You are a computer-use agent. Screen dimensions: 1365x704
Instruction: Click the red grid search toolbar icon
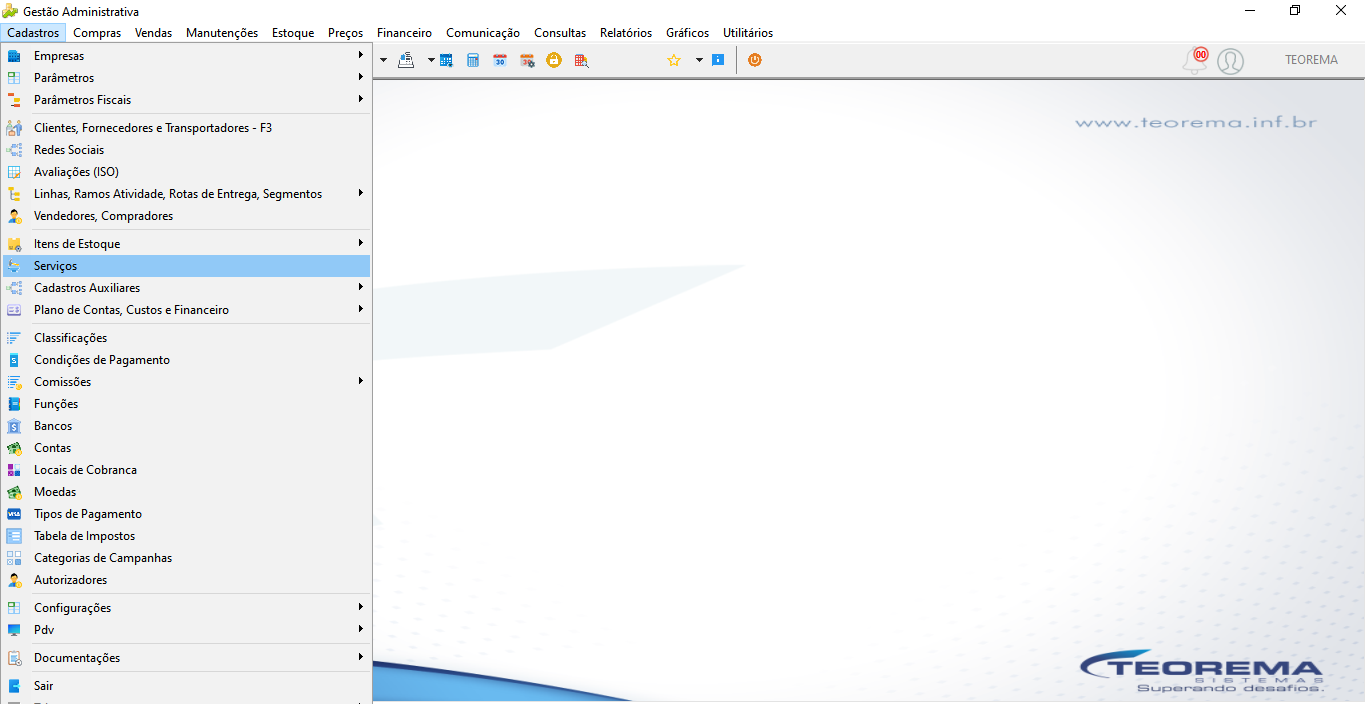(x=581, y=60)
